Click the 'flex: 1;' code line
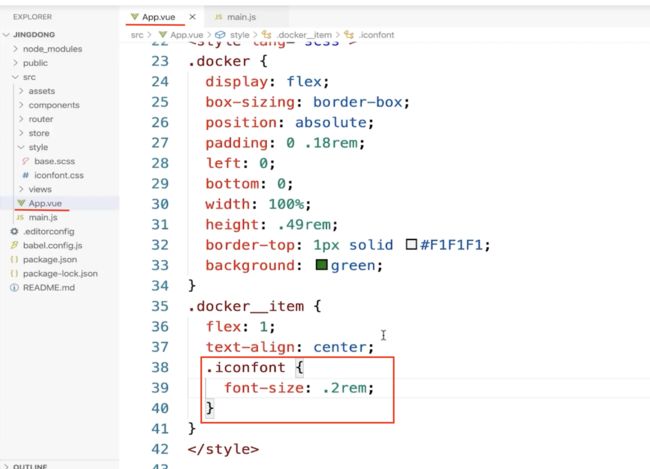 (240, 327)
